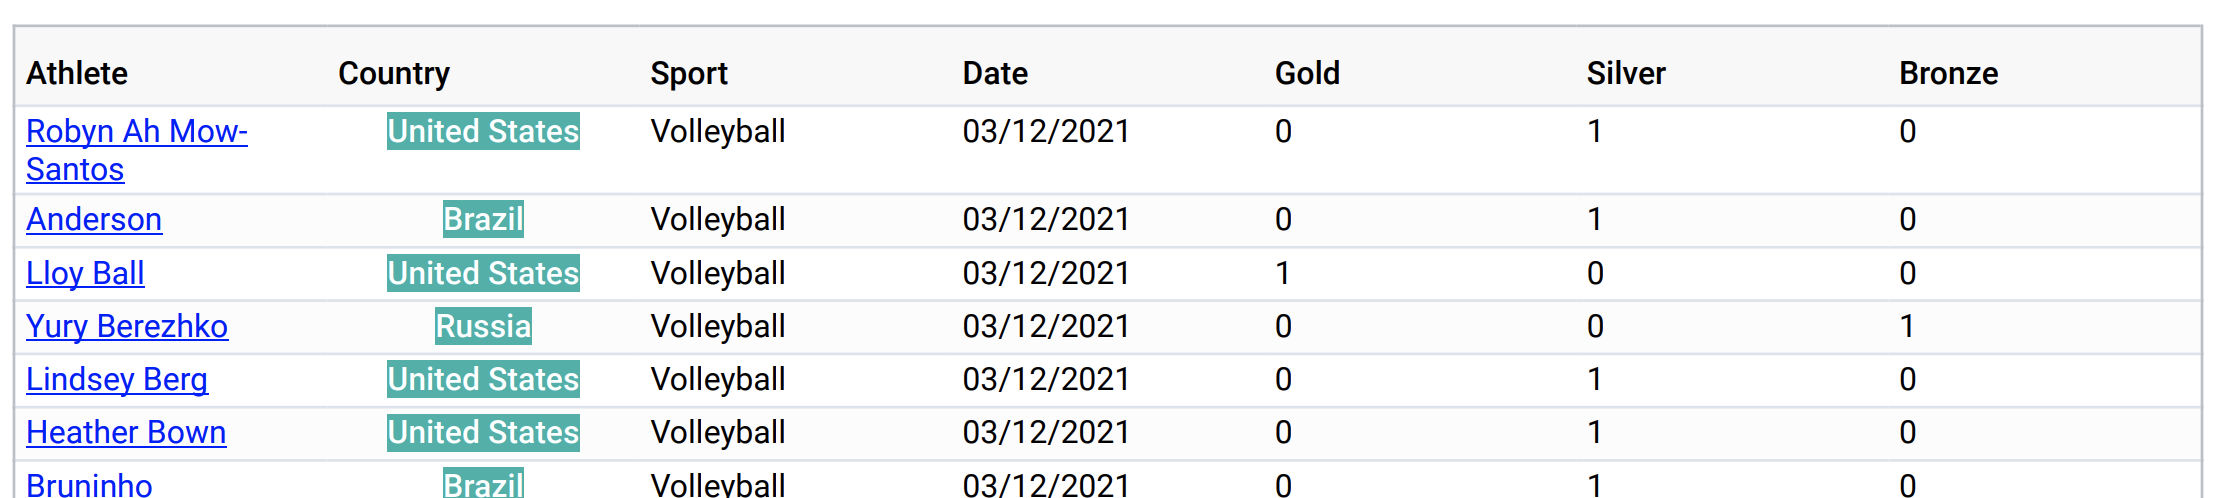Open Yury Berezhko's athlete page
2220x498 pixels.
point(127,326)
